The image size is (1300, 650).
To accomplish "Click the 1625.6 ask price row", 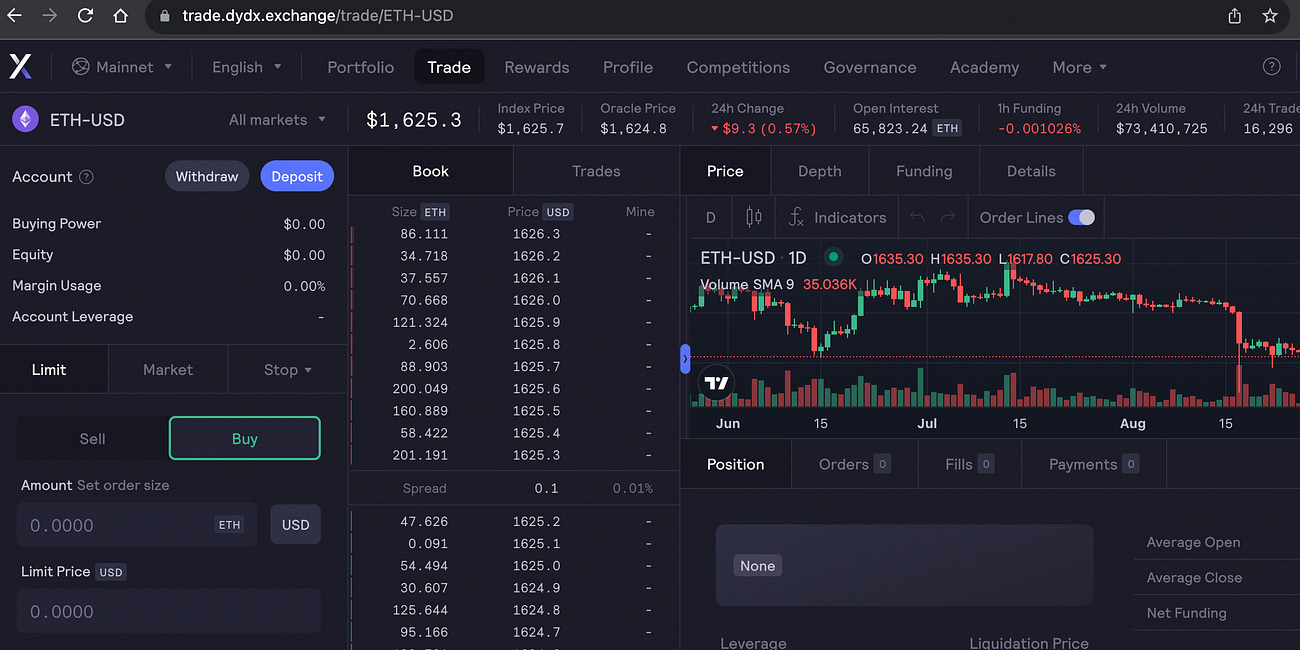I will tap(514, 389).
